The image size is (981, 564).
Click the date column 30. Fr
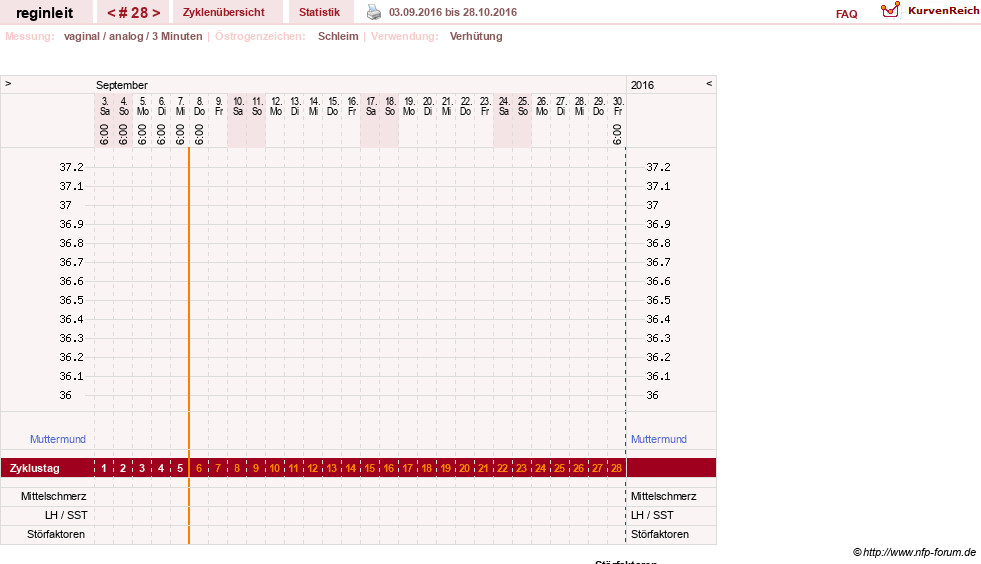tap(618, 106)
